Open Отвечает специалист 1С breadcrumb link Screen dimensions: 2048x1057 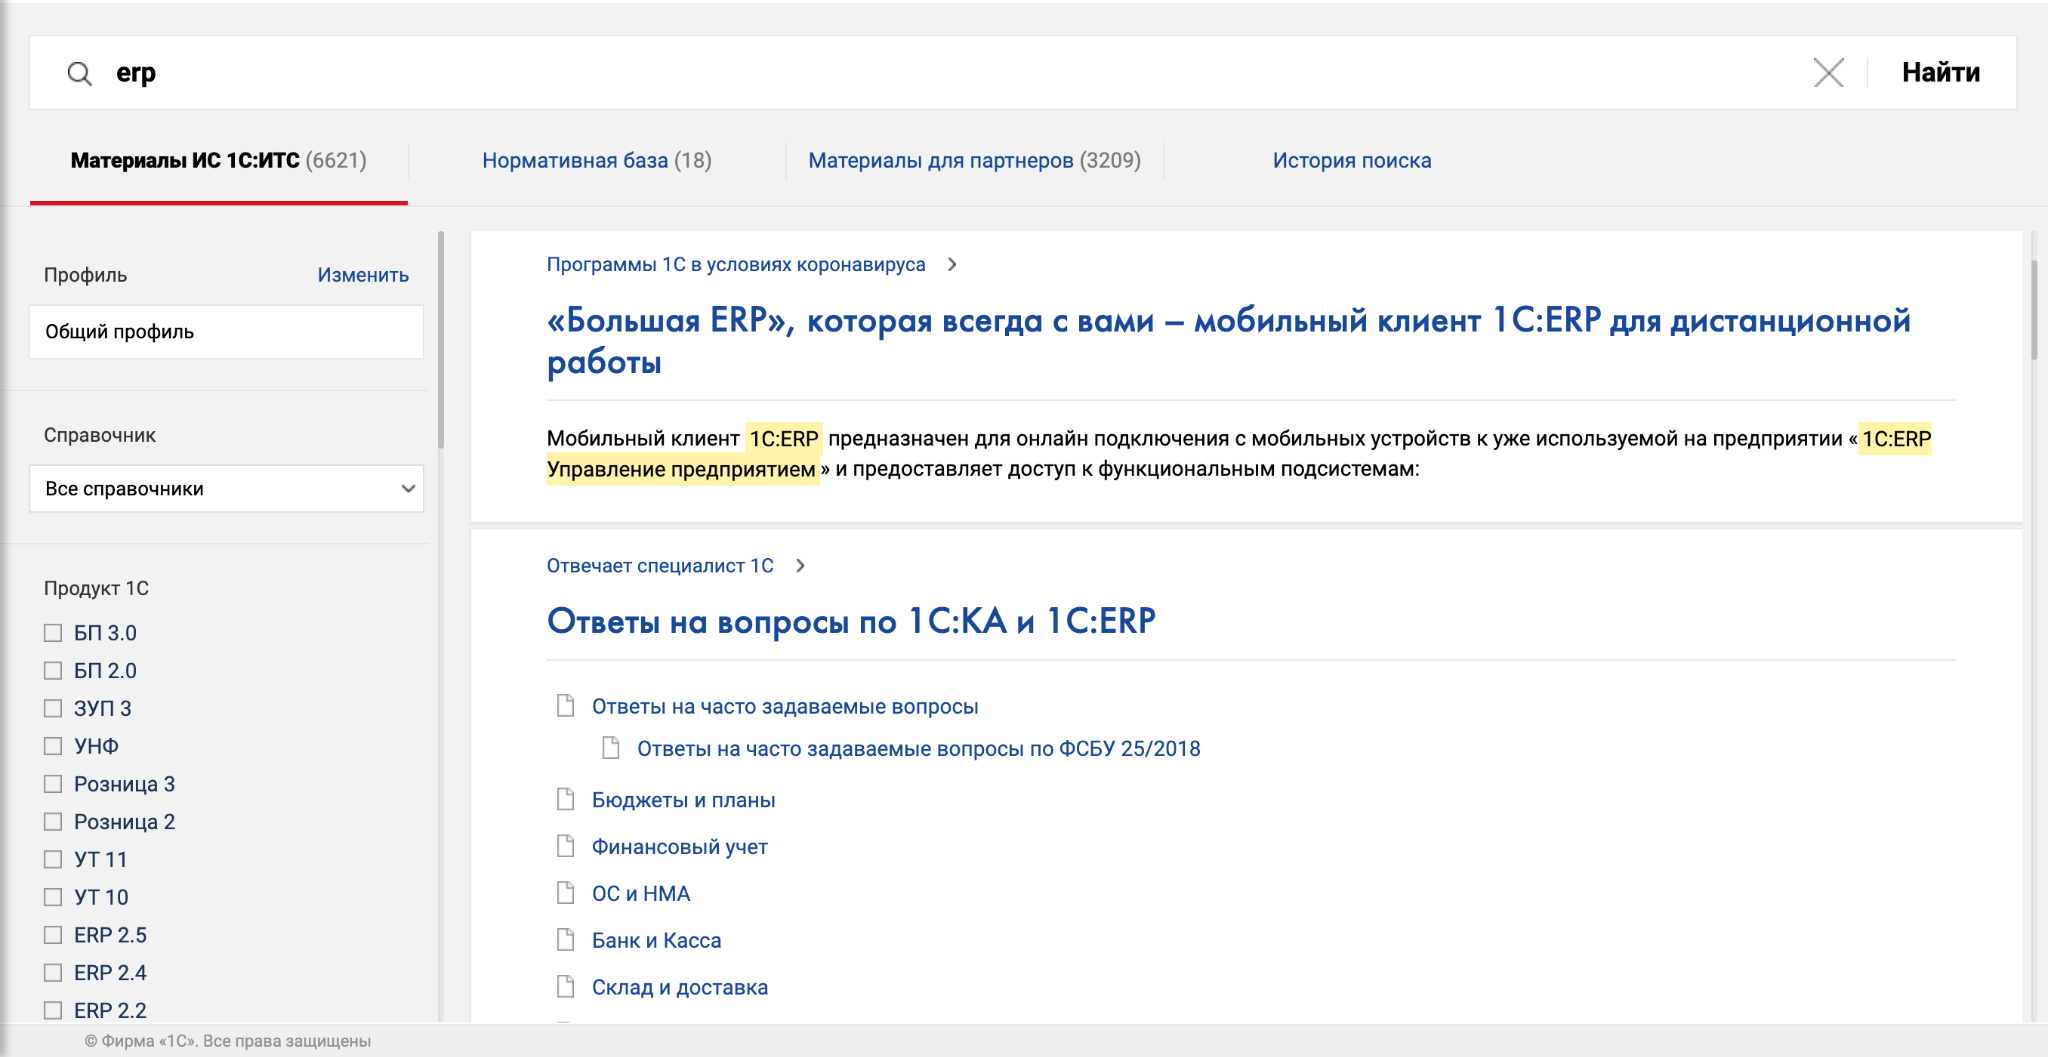click(660, 566)
